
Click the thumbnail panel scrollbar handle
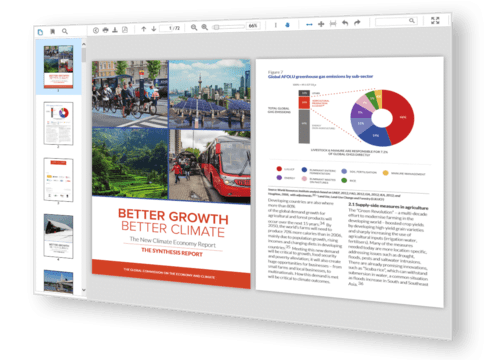(84, 55)
